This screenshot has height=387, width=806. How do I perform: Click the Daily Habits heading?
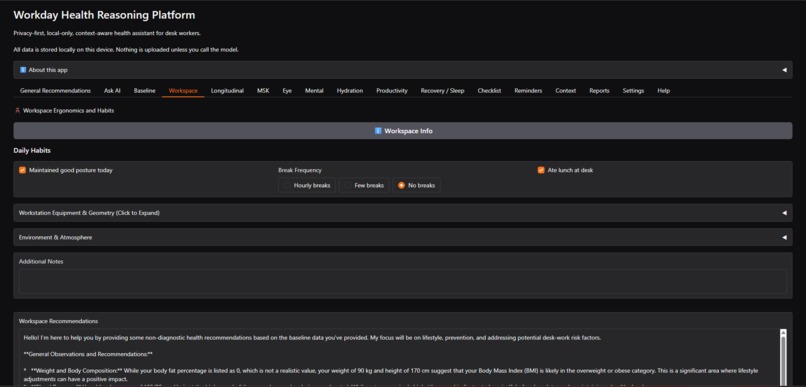click(32, 151)
